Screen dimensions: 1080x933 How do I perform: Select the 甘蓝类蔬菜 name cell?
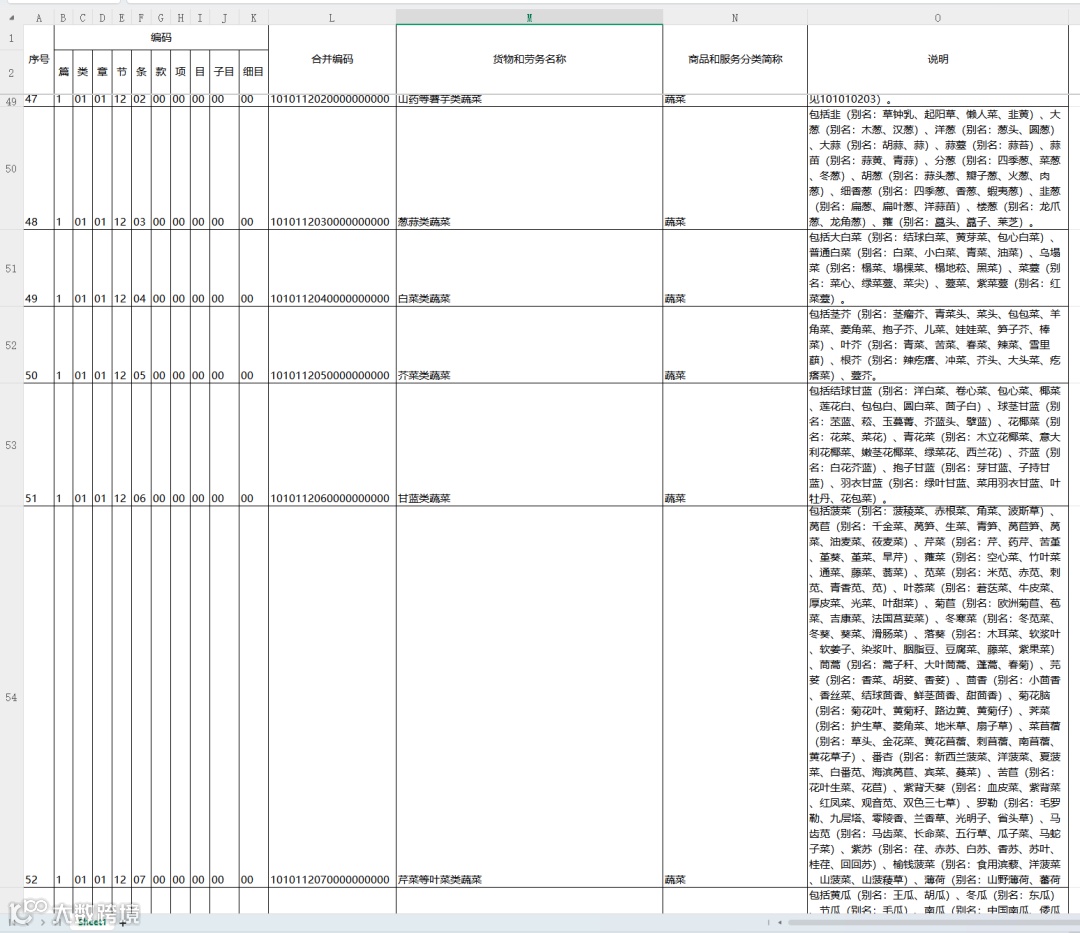tap(529, 445)
